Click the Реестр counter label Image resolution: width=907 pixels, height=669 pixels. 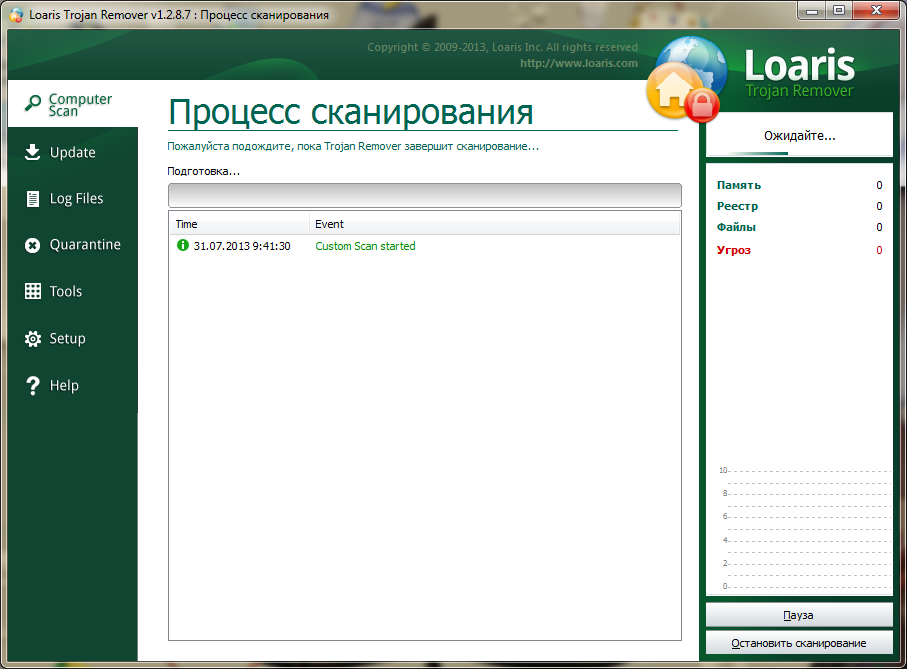(x=737, y=206)
